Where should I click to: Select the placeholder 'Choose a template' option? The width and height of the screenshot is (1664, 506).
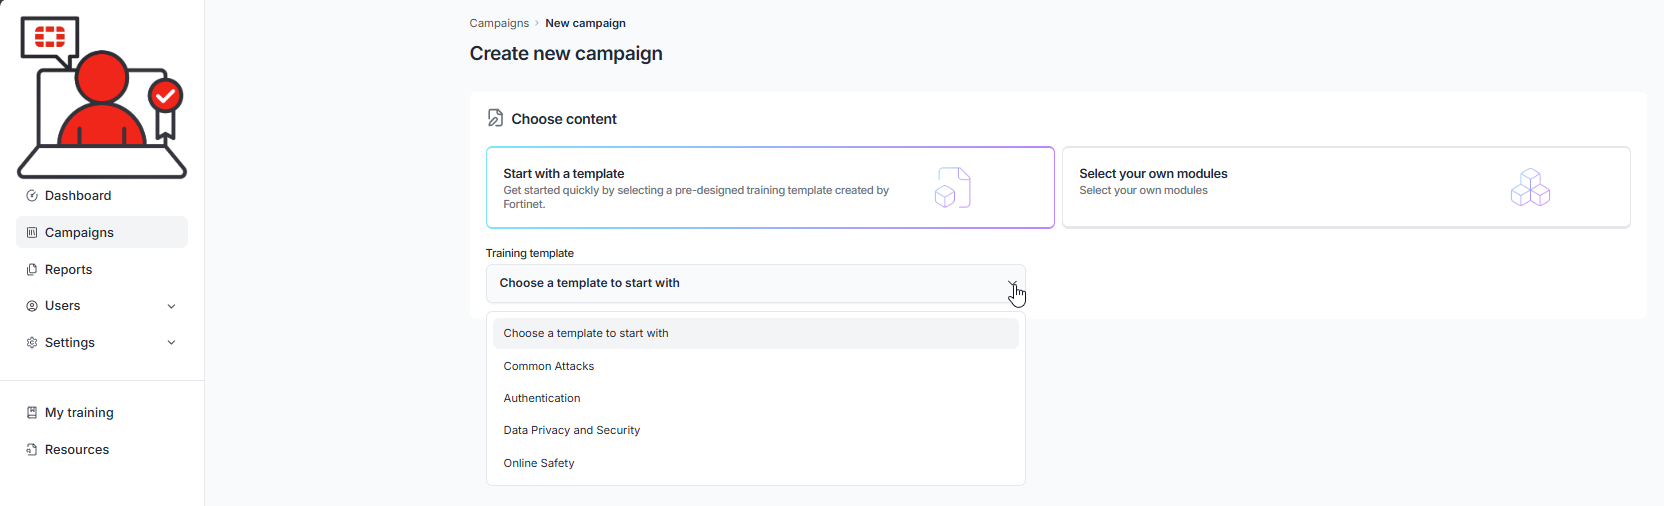(x=586, y=334)
